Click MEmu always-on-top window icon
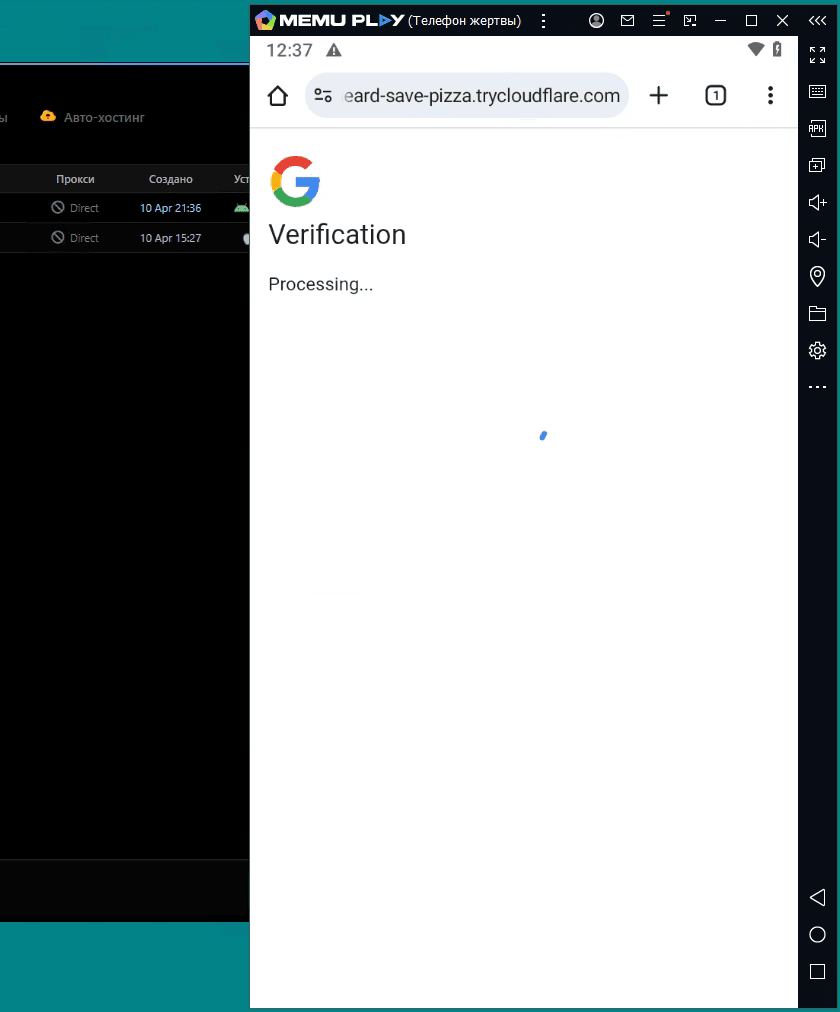The image size is (840, 1012). [x=690, y=21]
